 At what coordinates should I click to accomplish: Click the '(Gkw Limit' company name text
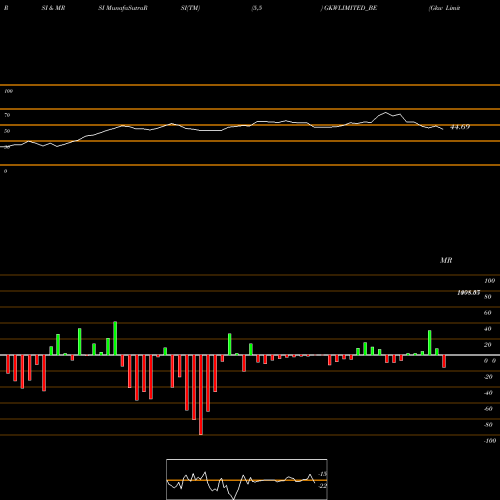click(444, 8)
